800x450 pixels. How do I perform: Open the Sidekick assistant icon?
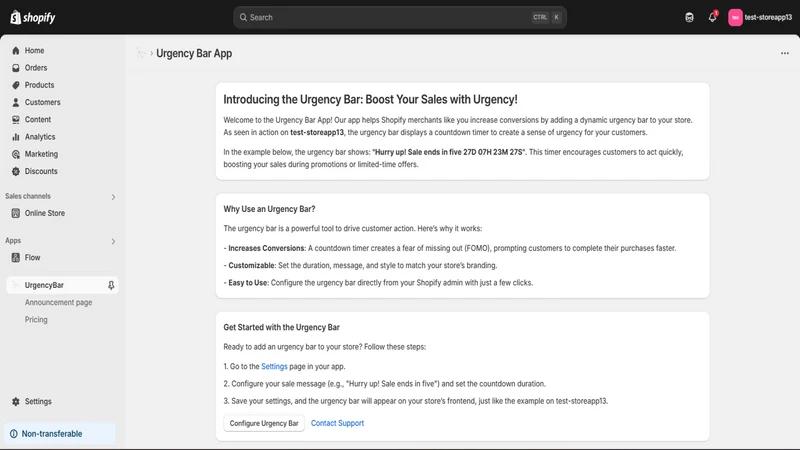tap(689, 17)
